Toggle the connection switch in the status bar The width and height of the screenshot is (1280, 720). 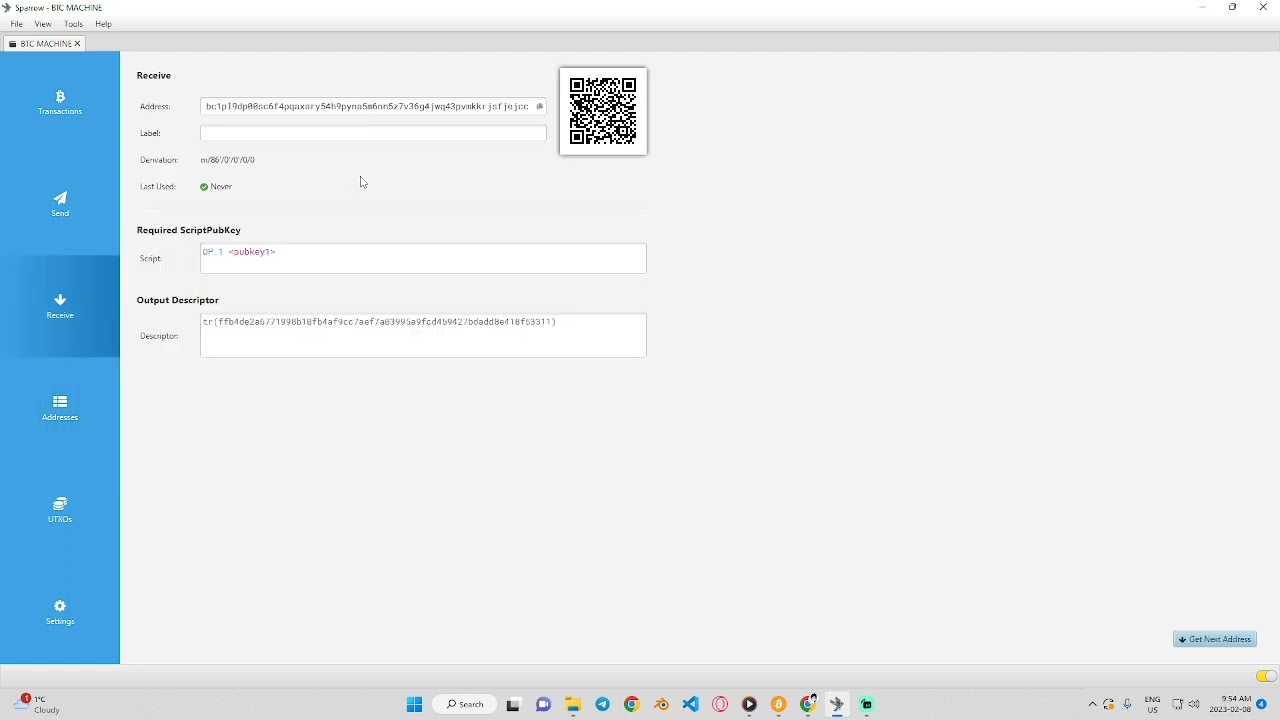(1266, 676)
